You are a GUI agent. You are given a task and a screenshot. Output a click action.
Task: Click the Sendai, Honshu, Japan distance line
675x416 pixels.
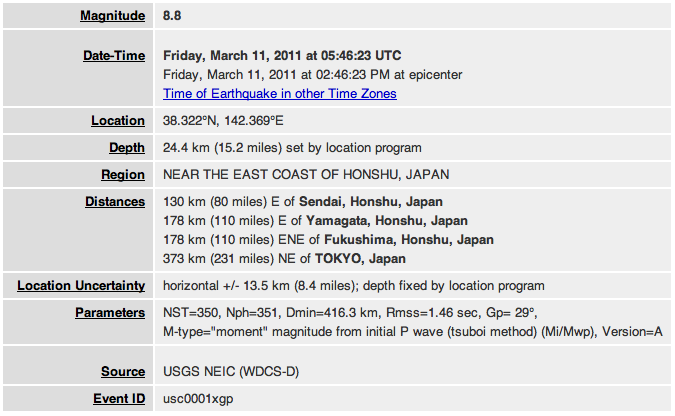pyautogui.click(x=303, y=202)
